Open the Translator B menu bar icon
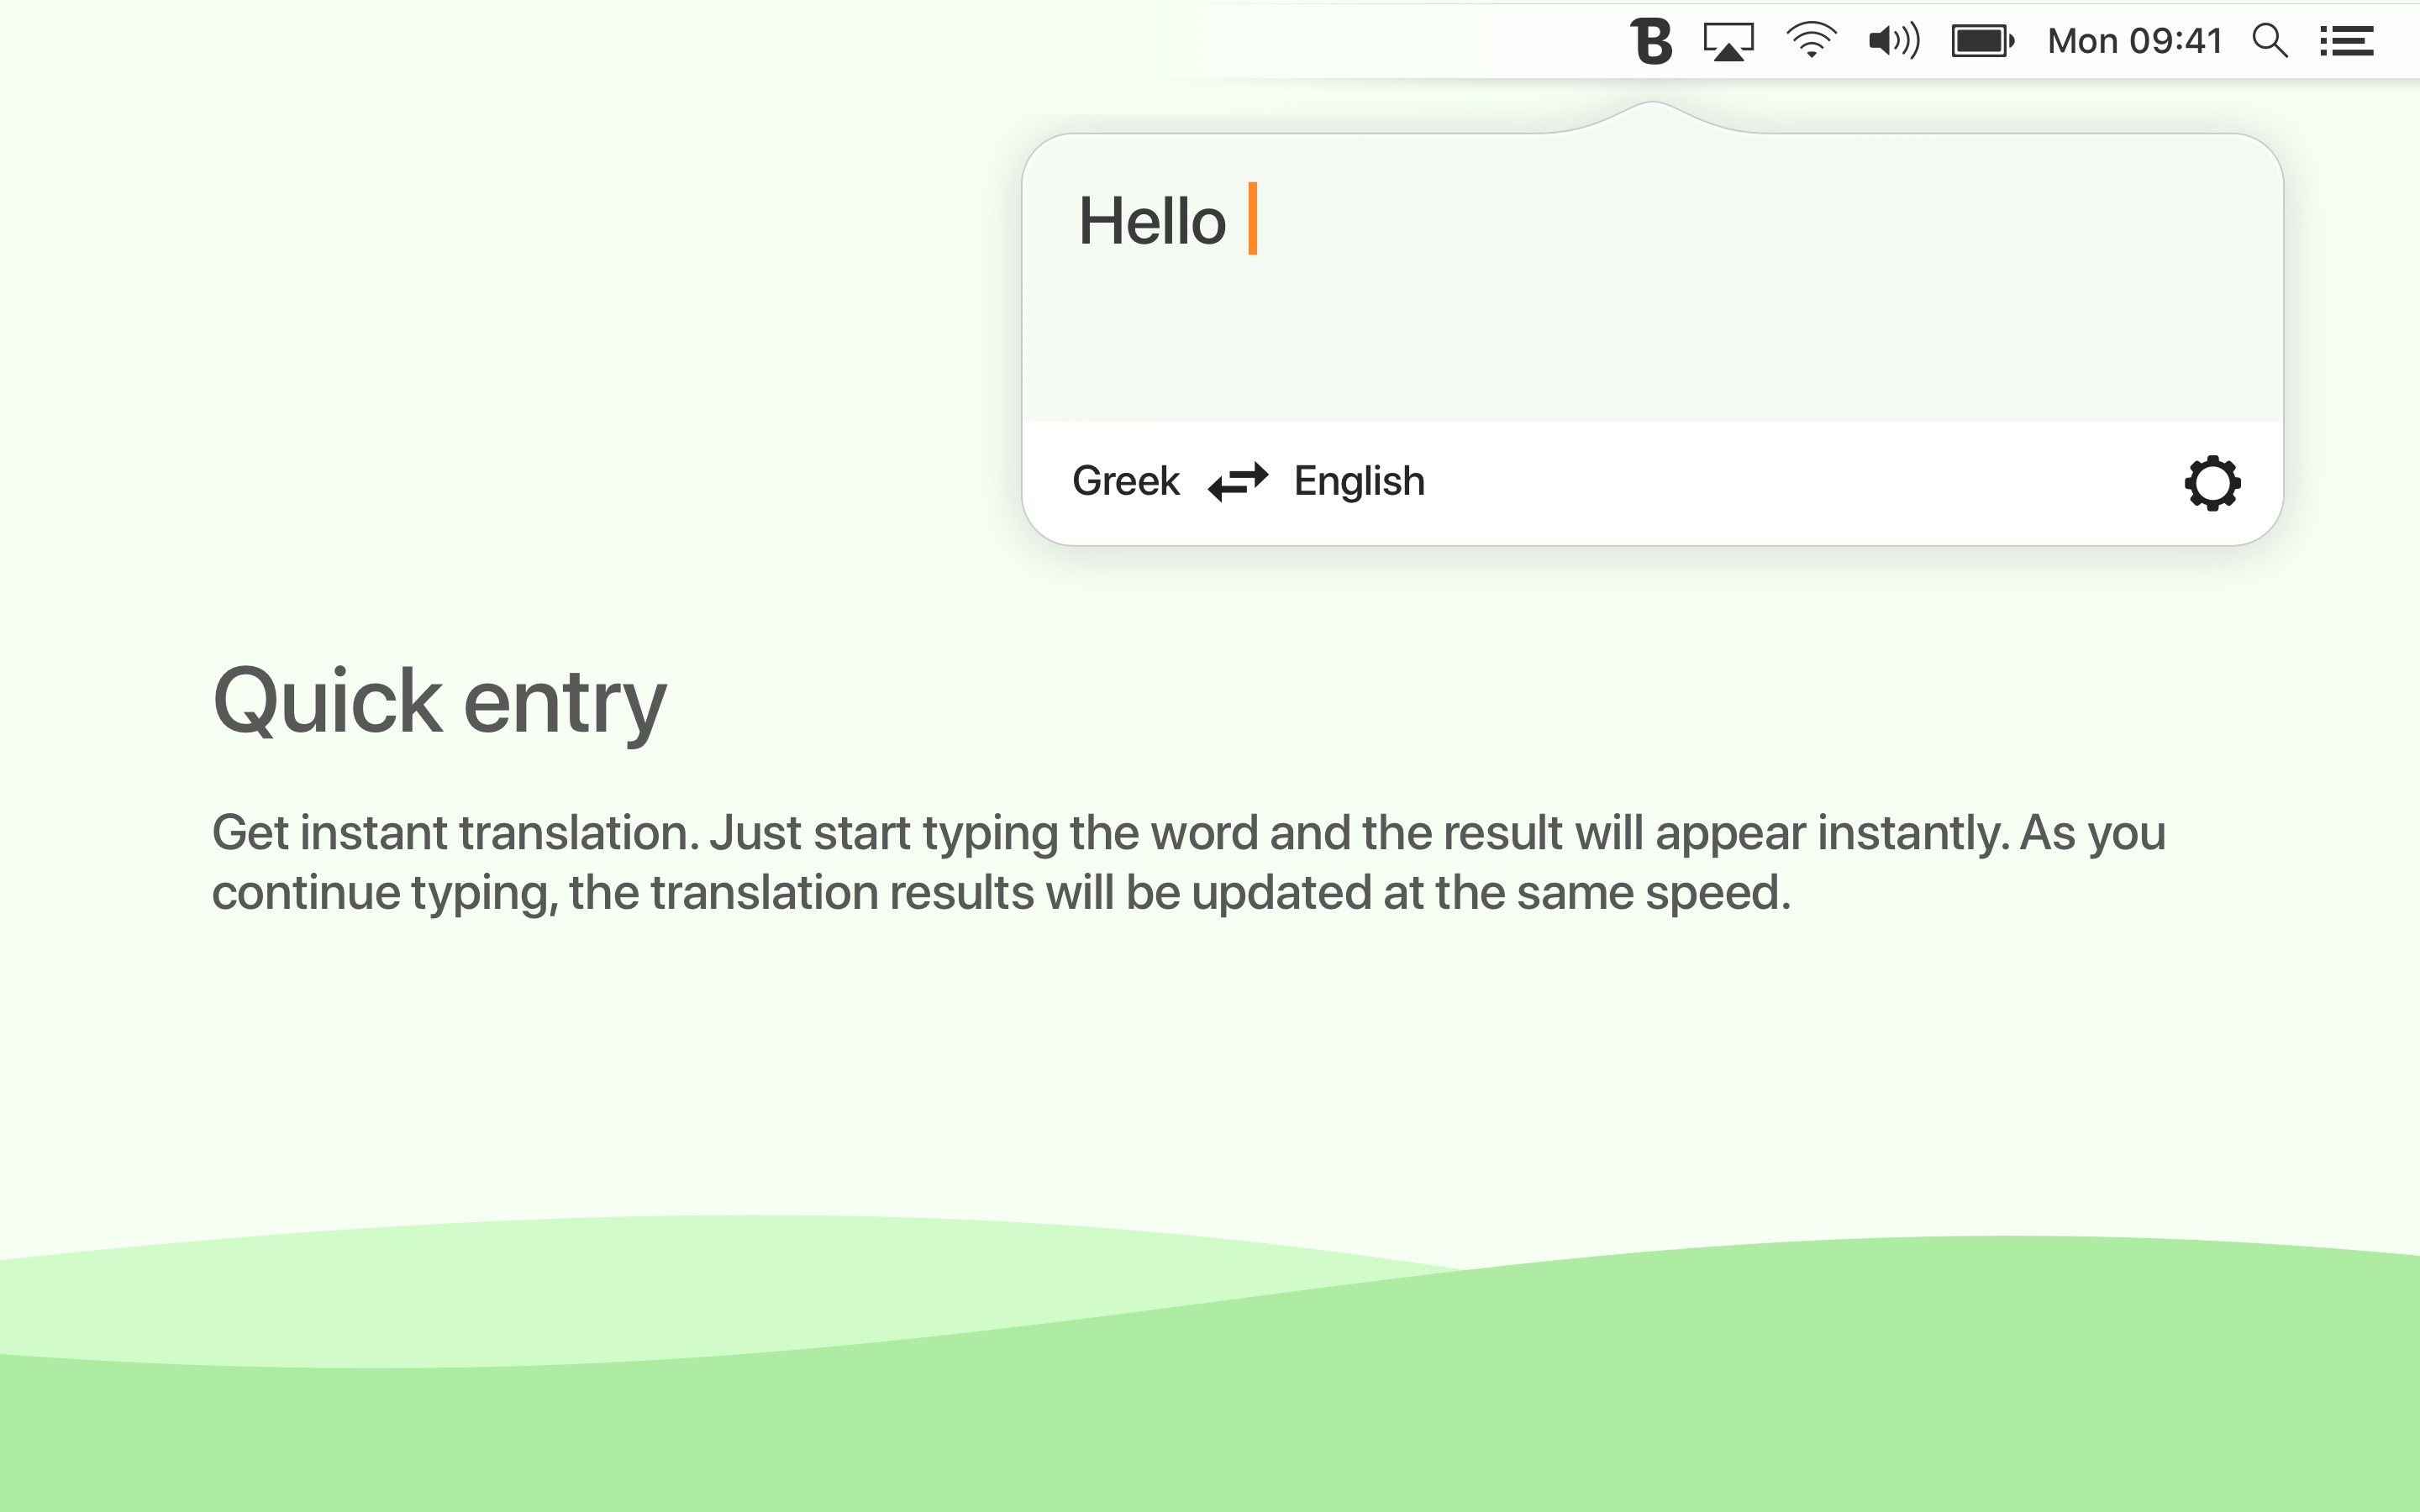 (x=1651, y=41)
